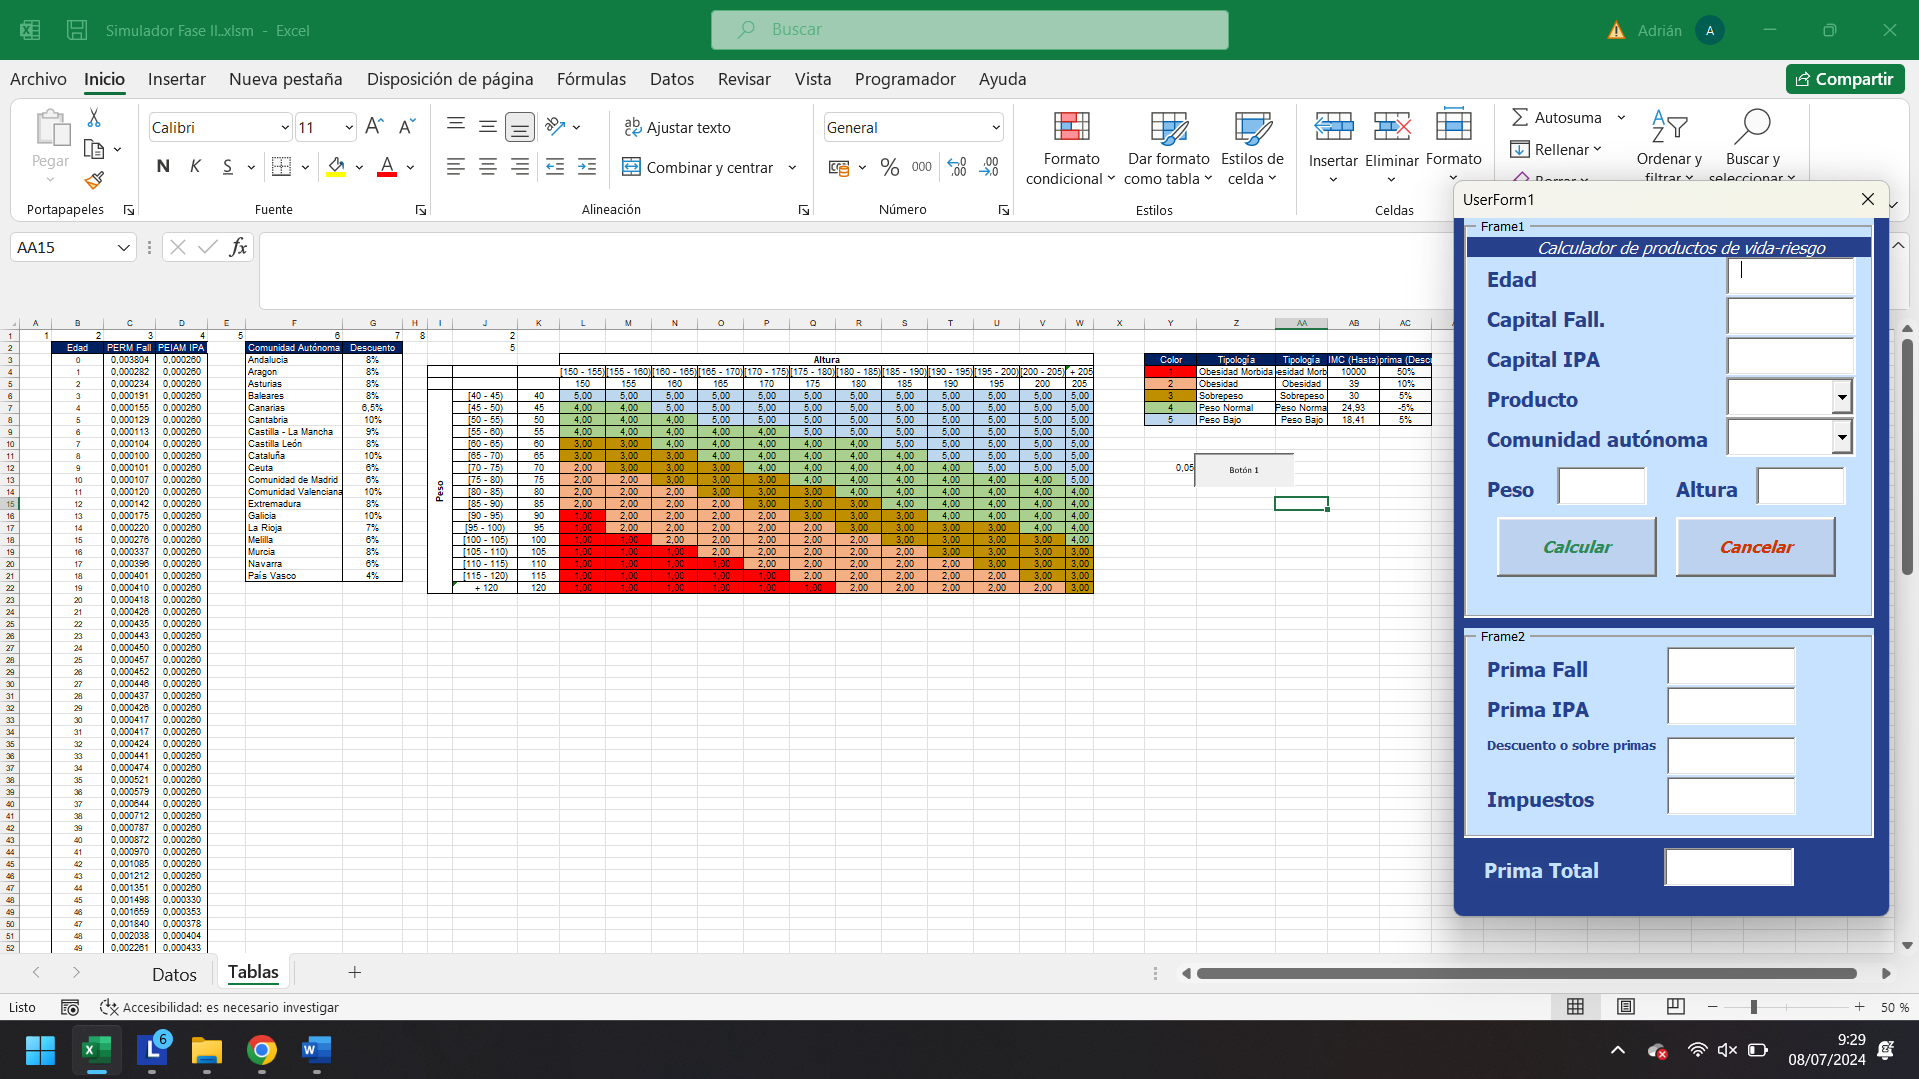1919x1079 pixels.
Task: Toggle Ajustar texto wrap option
Action: point(677,127)
